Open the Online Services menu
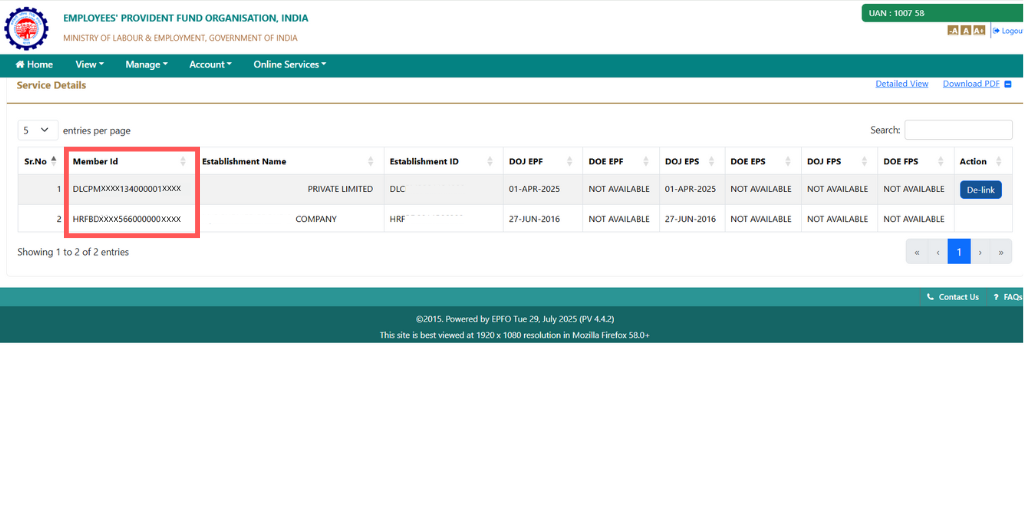 (290, 65)
